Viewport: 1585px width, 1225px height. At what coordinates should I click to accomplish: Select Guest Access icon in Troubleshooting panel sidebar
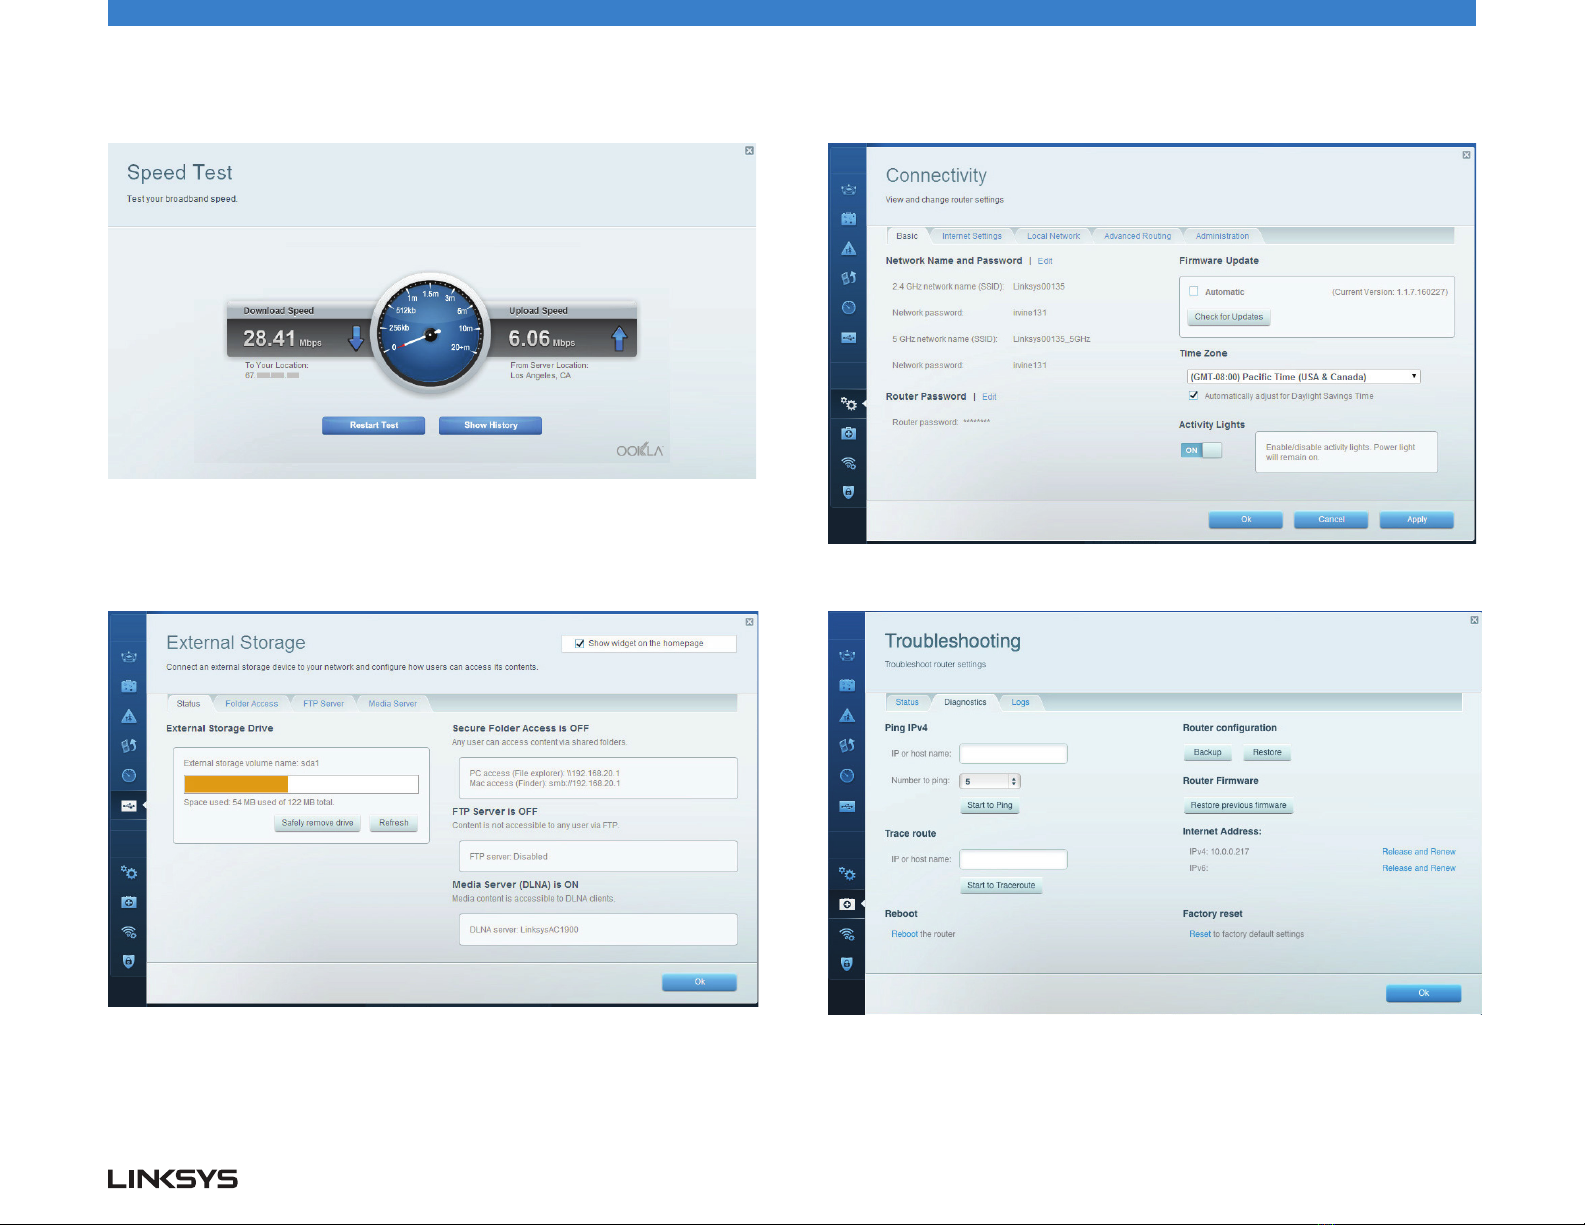(847, 686)
